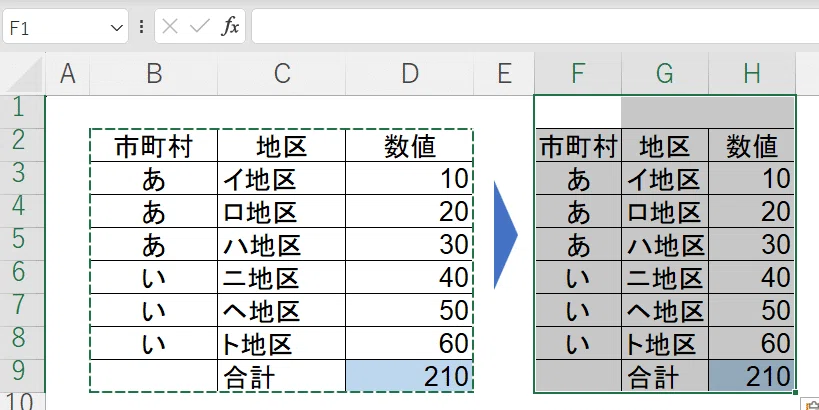Select column F header

[578, 74]
